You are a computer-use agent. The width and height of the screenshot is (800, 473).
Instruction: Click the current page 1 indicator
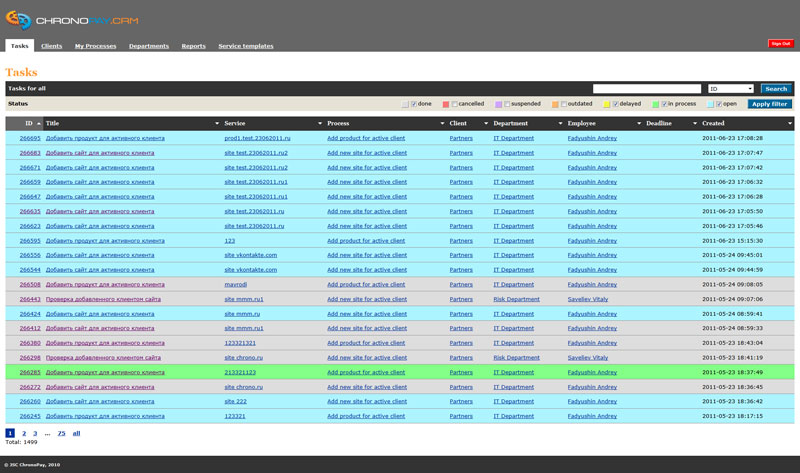(10, 433)
